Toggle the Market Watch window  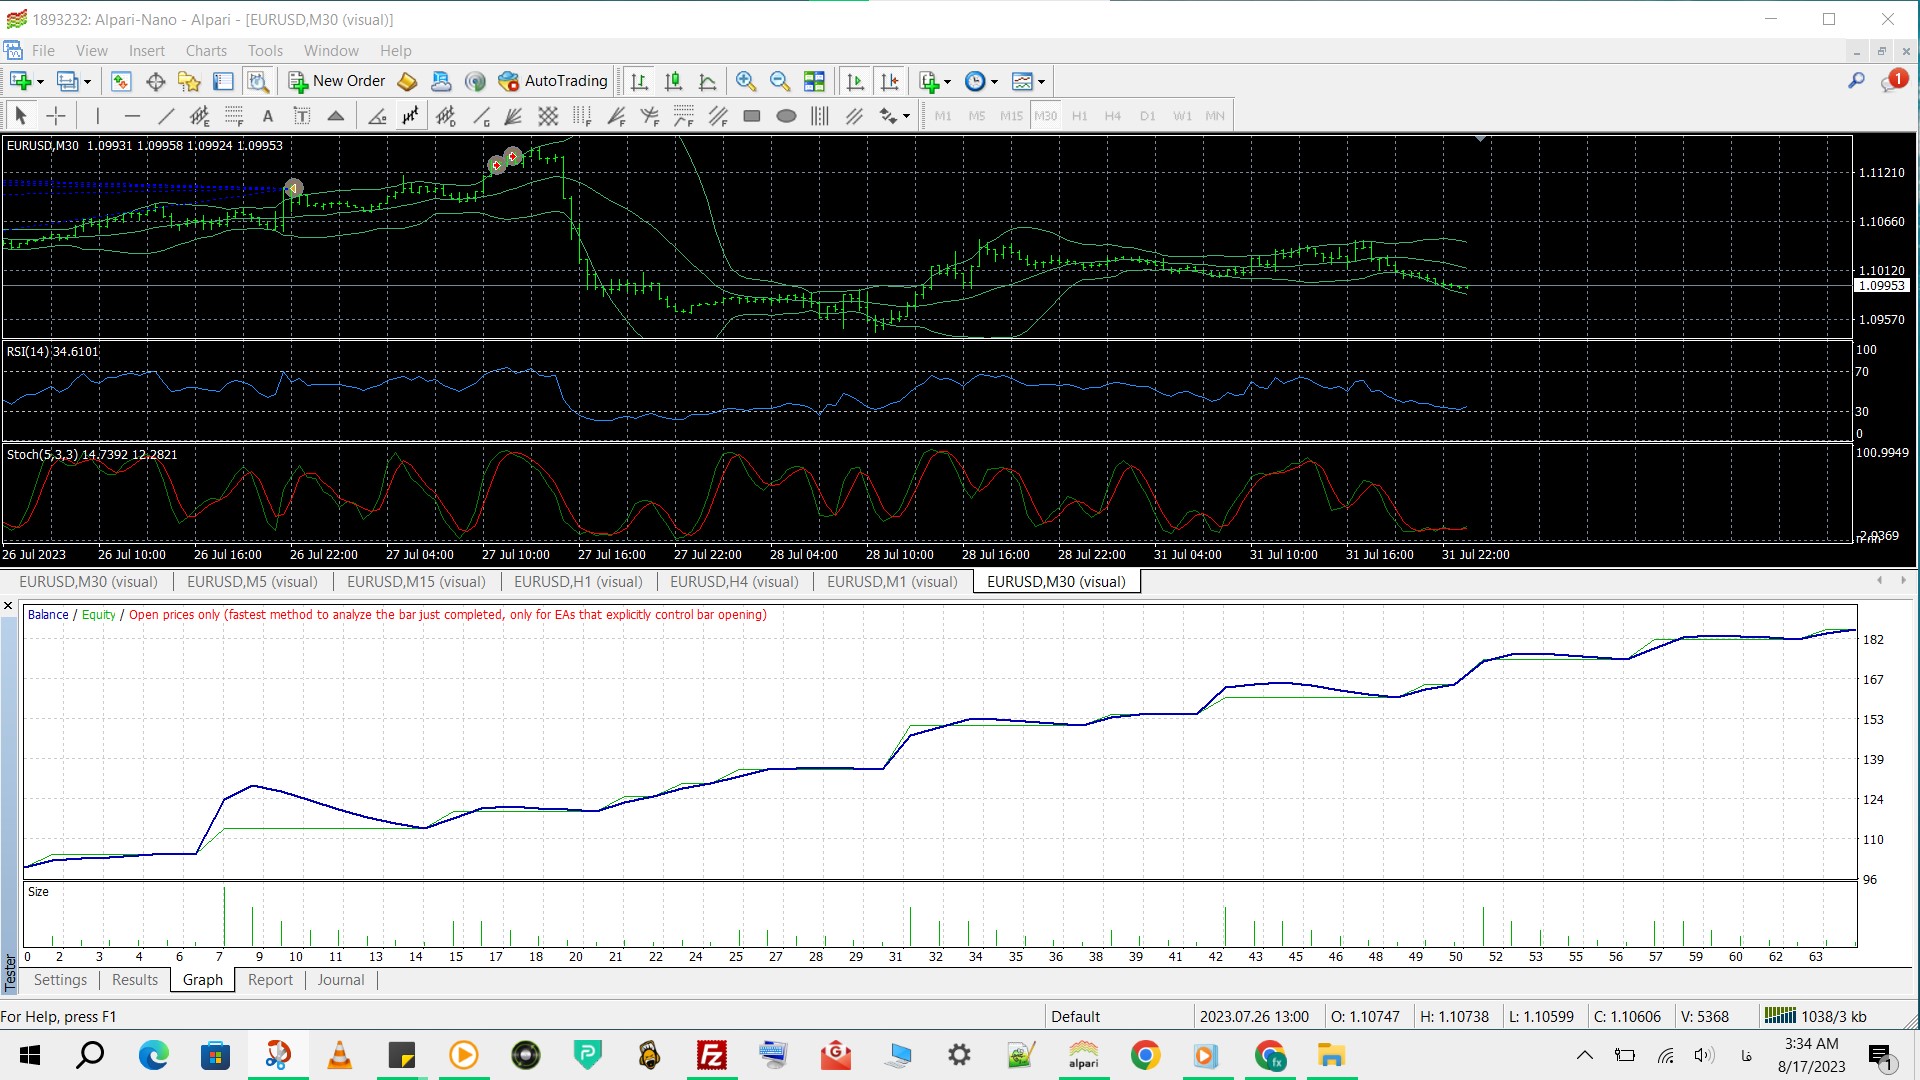pyautogui.click(x=121, y=81)
